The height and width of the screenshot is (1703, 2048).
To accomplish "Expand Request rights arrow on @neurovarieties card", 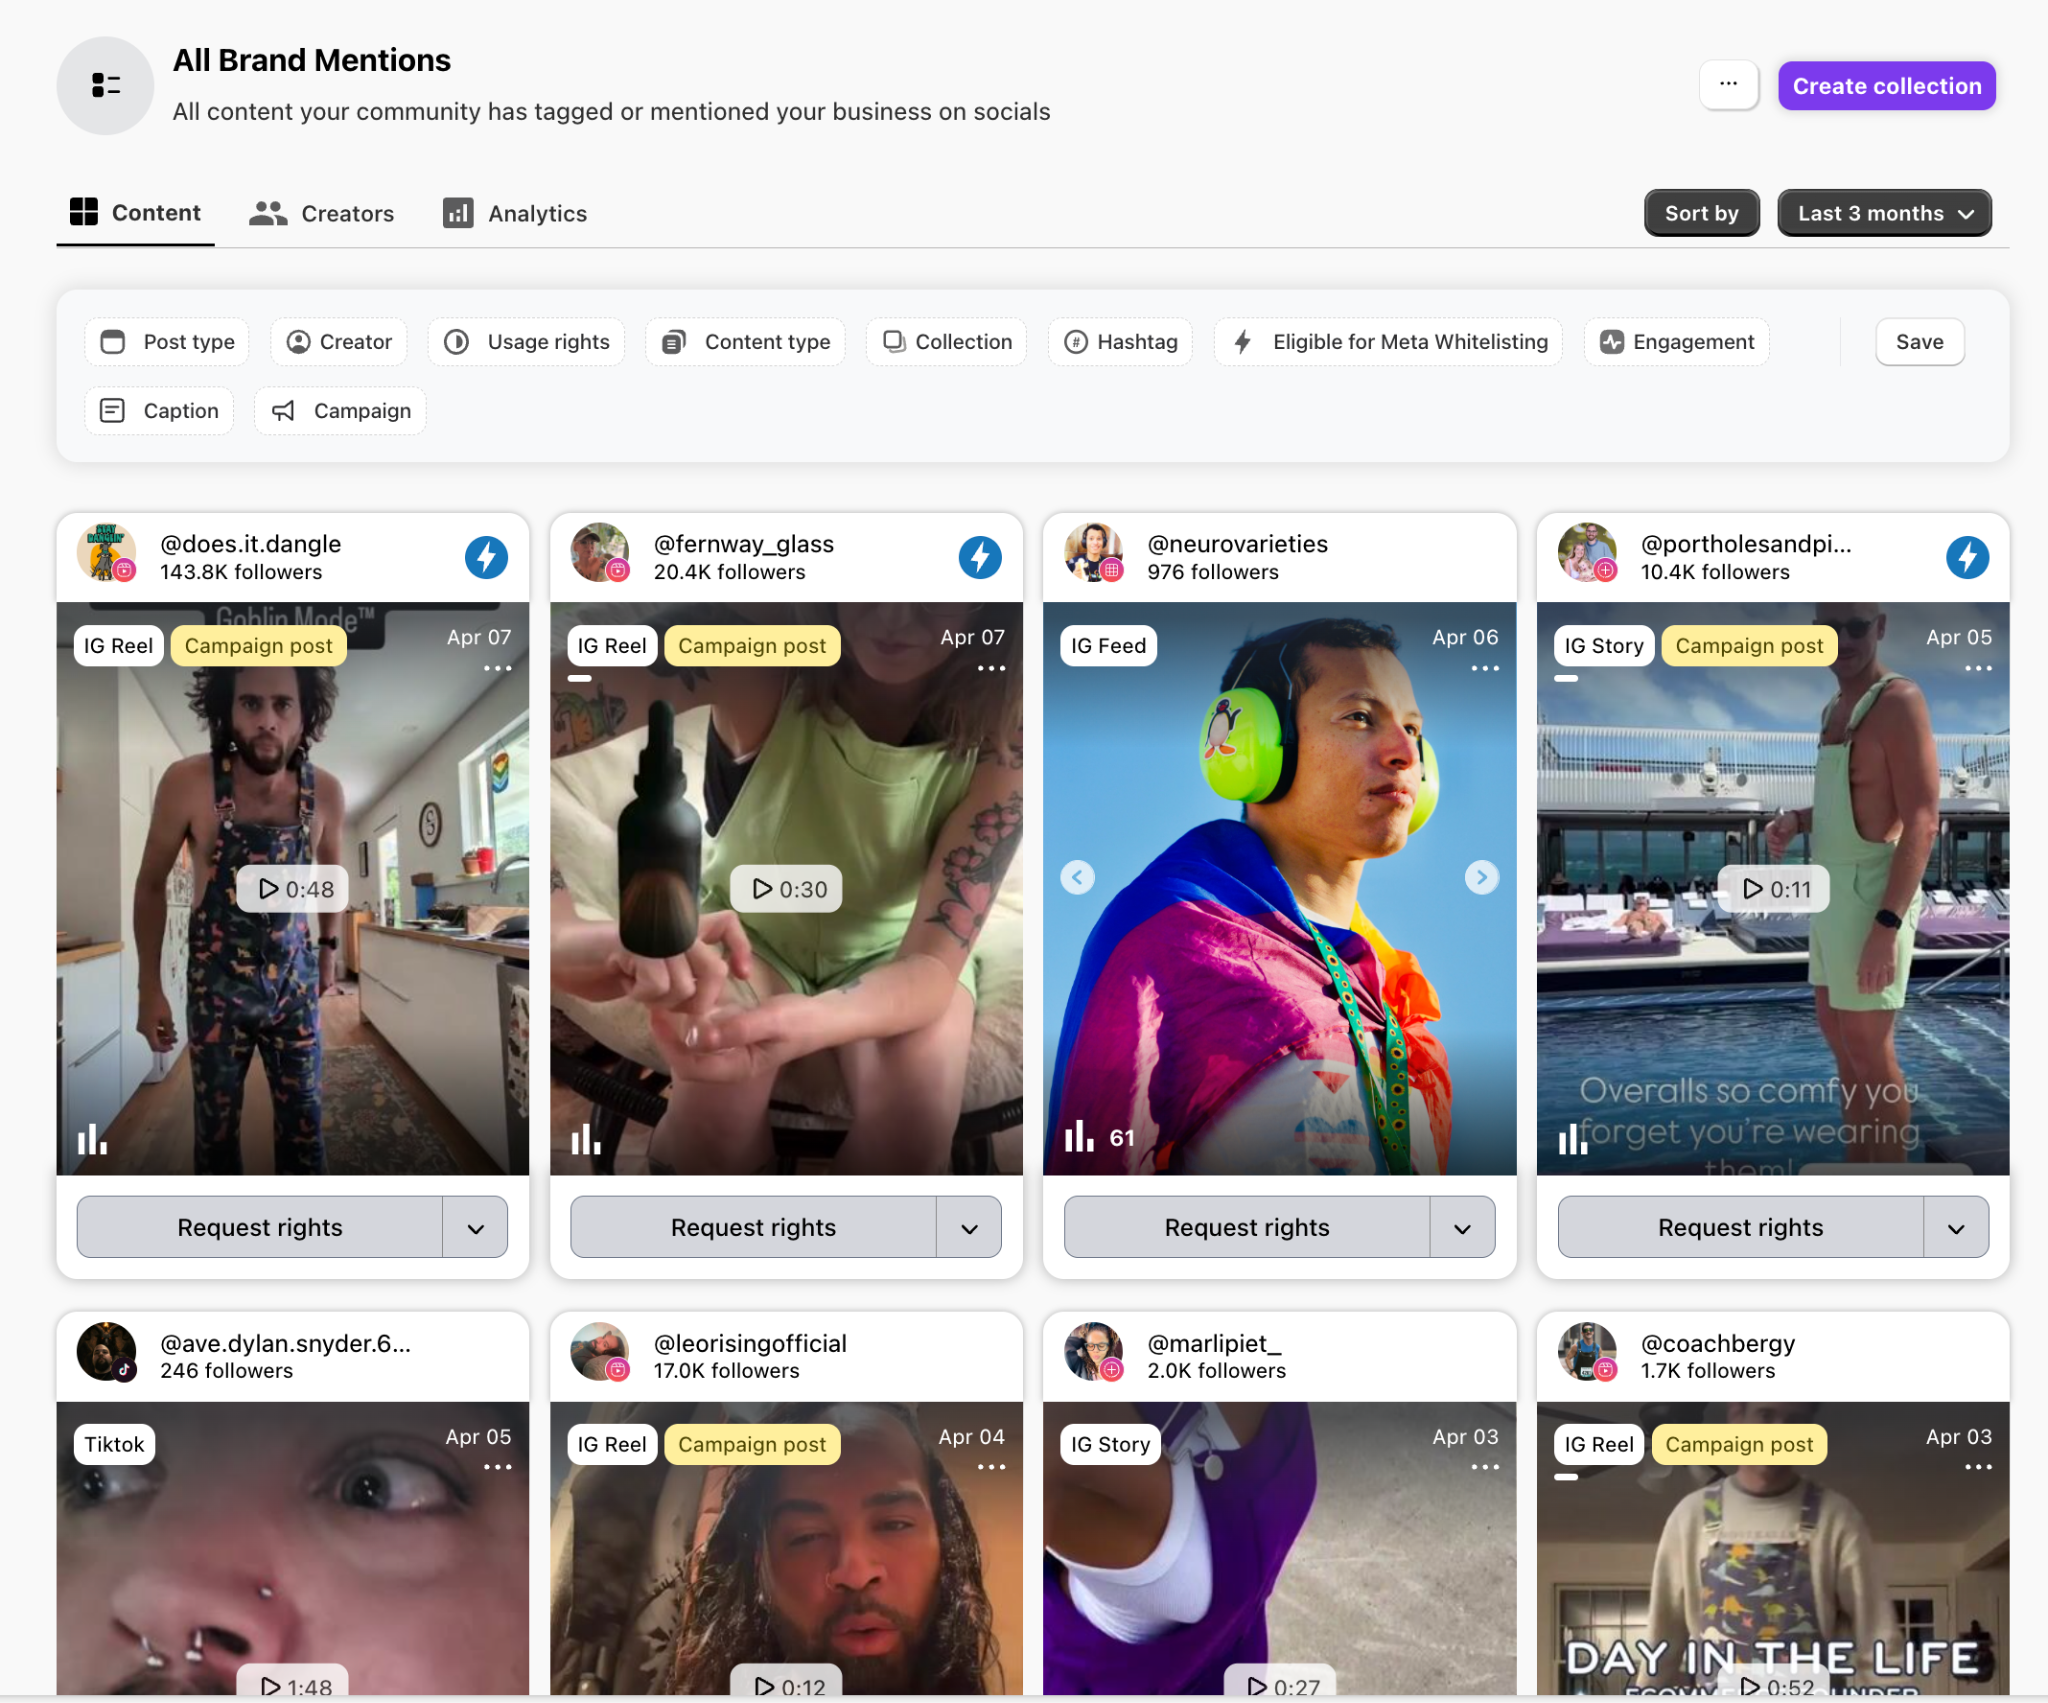I will [1462, 1228].
